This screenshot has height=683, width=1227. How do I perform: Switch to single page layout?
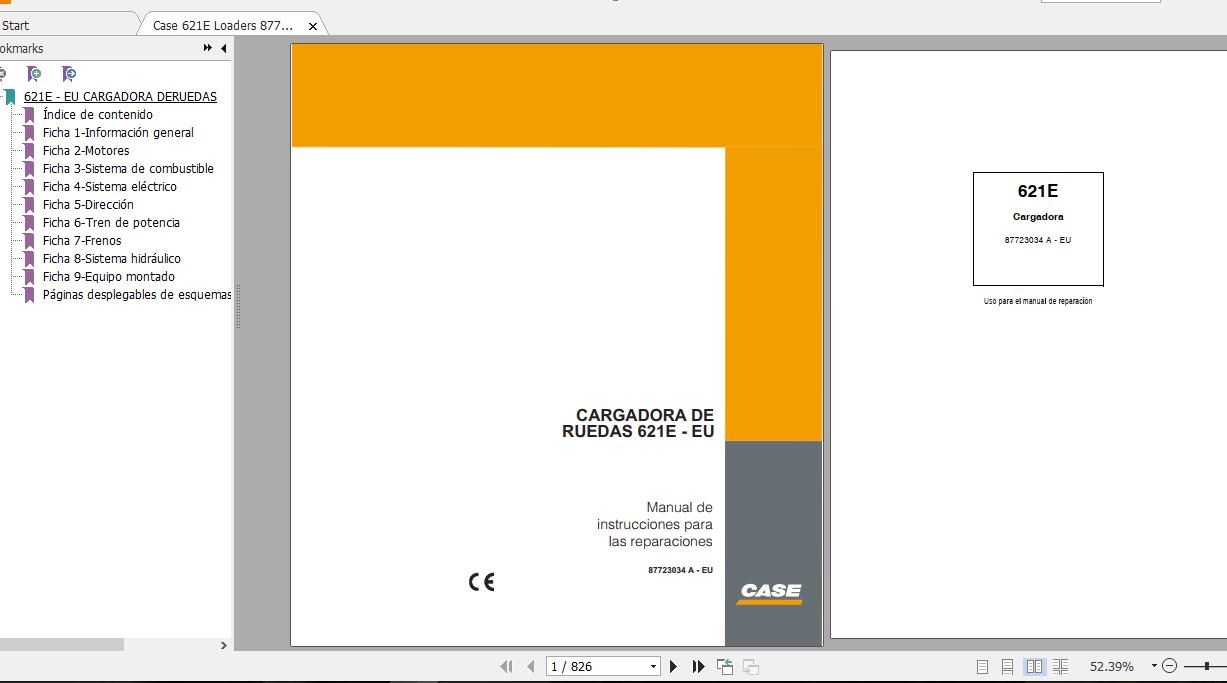coord(982,666)
